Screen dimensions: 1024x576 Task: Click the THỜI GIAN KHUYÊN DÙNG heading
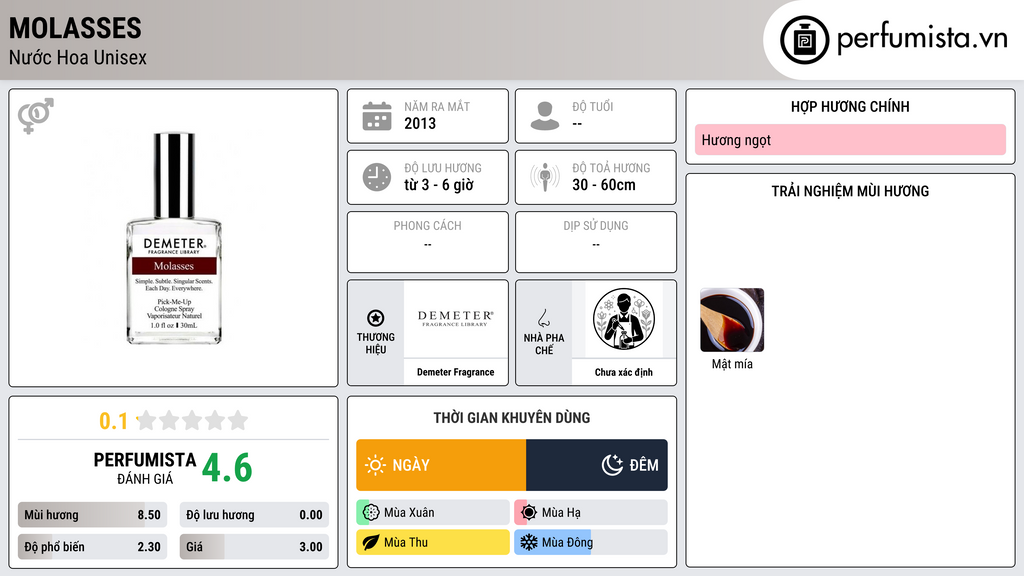point(512,418)
